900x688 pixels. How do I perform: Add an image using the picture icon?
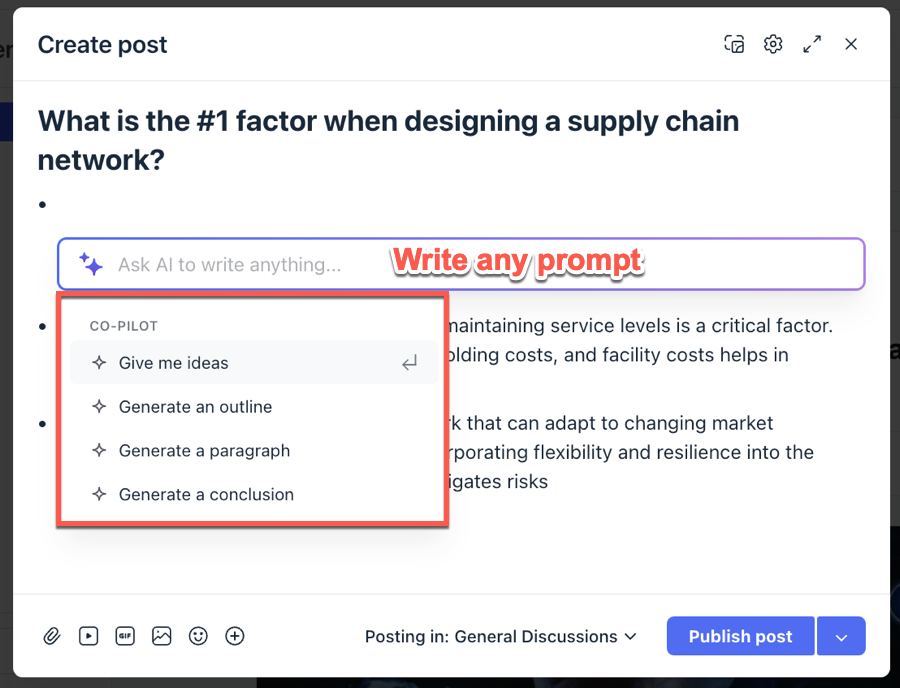click(161, 636)
